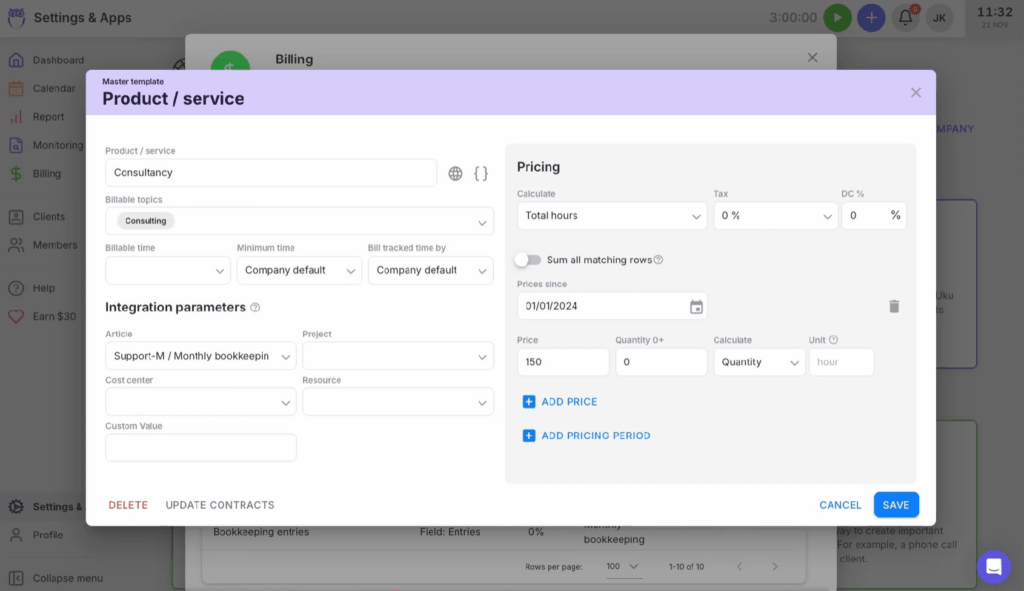
Task: Click the globe translation icon beside Consultancy
Action: click(x=457, y=172)
